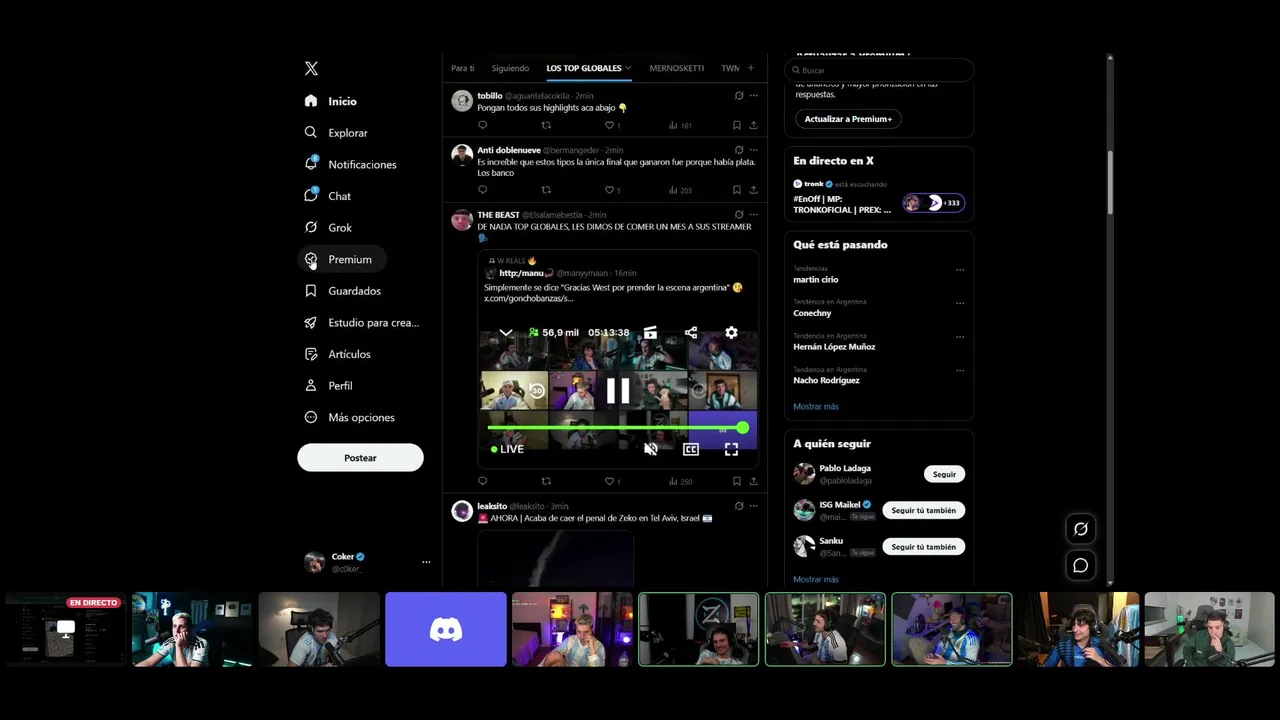Open more options on tobillo's post
Screen dimensions: 1280x720
coord(754,96)
